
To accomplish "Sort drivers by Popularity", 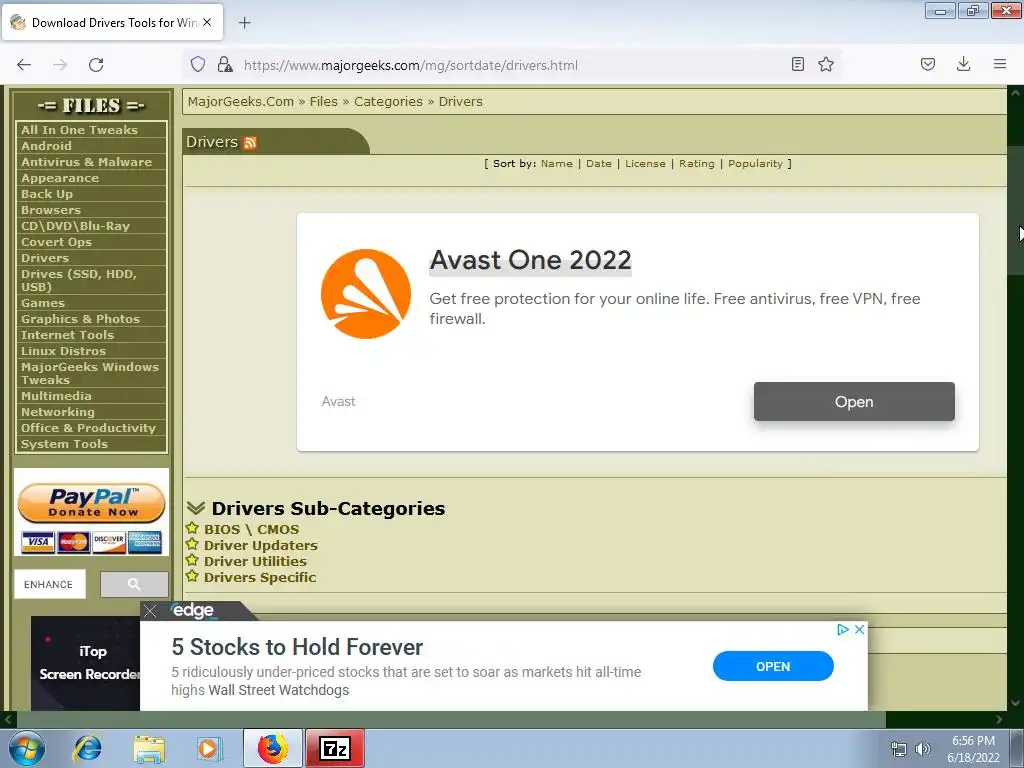I will (x=755, y=163).
